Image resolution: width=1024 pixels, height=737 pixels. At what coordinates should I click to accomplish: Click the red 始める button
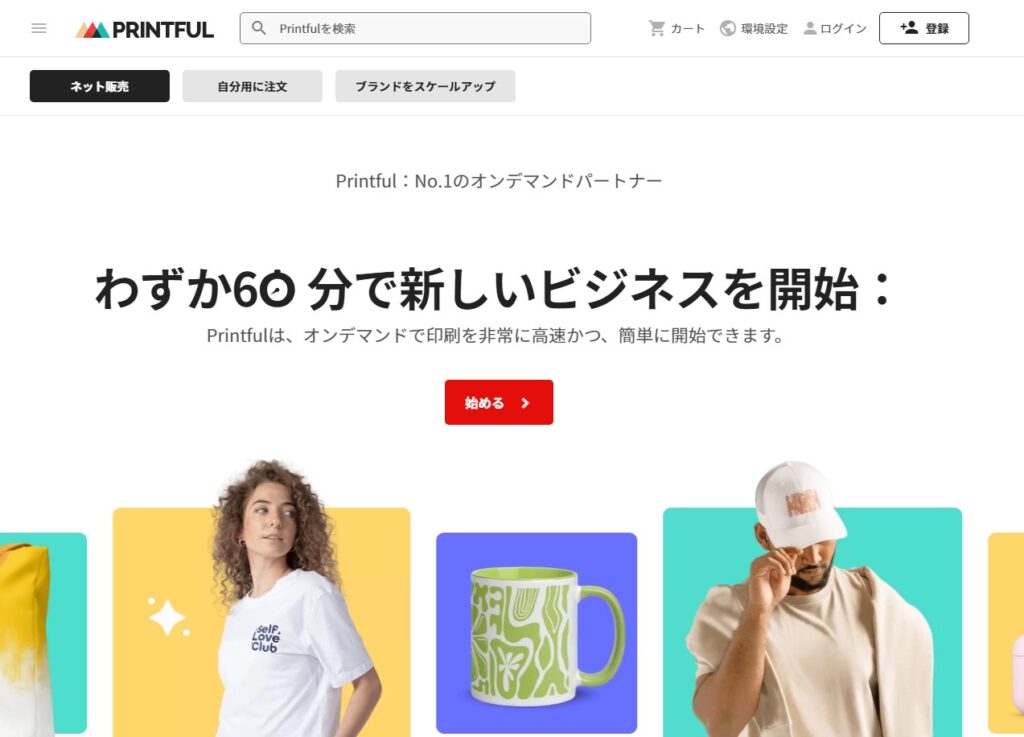point(499,402)
